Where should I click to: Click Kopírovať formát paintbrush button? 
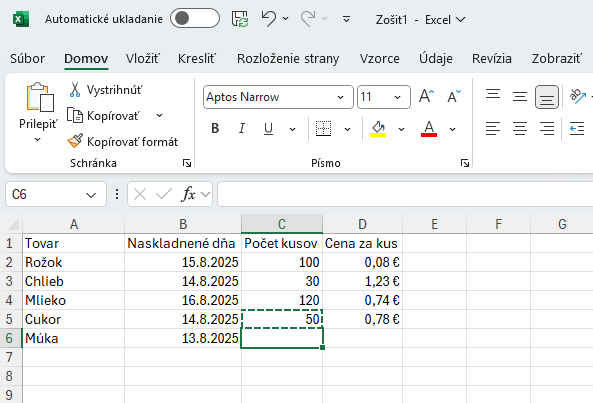pyautogui.click(x=123, y=142)
